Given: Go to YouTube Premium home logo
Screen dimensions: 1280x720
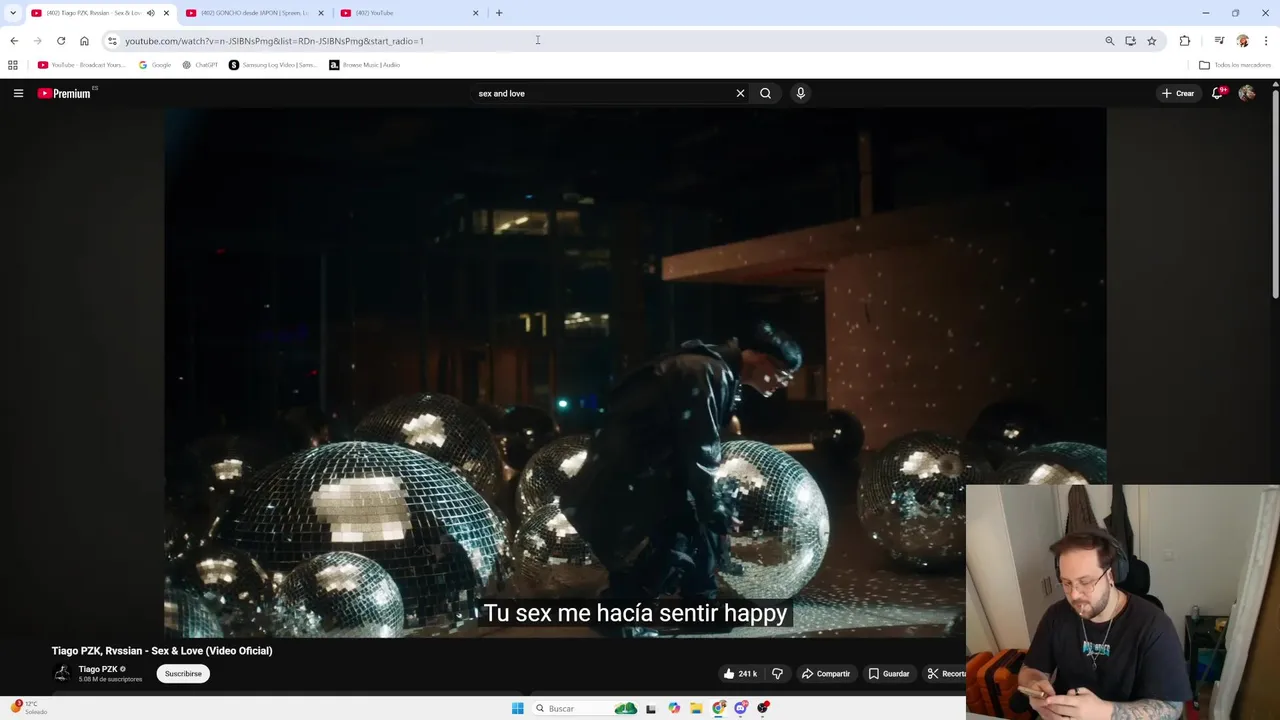Looking at the screenshot, I should click(x=65, y=93).
